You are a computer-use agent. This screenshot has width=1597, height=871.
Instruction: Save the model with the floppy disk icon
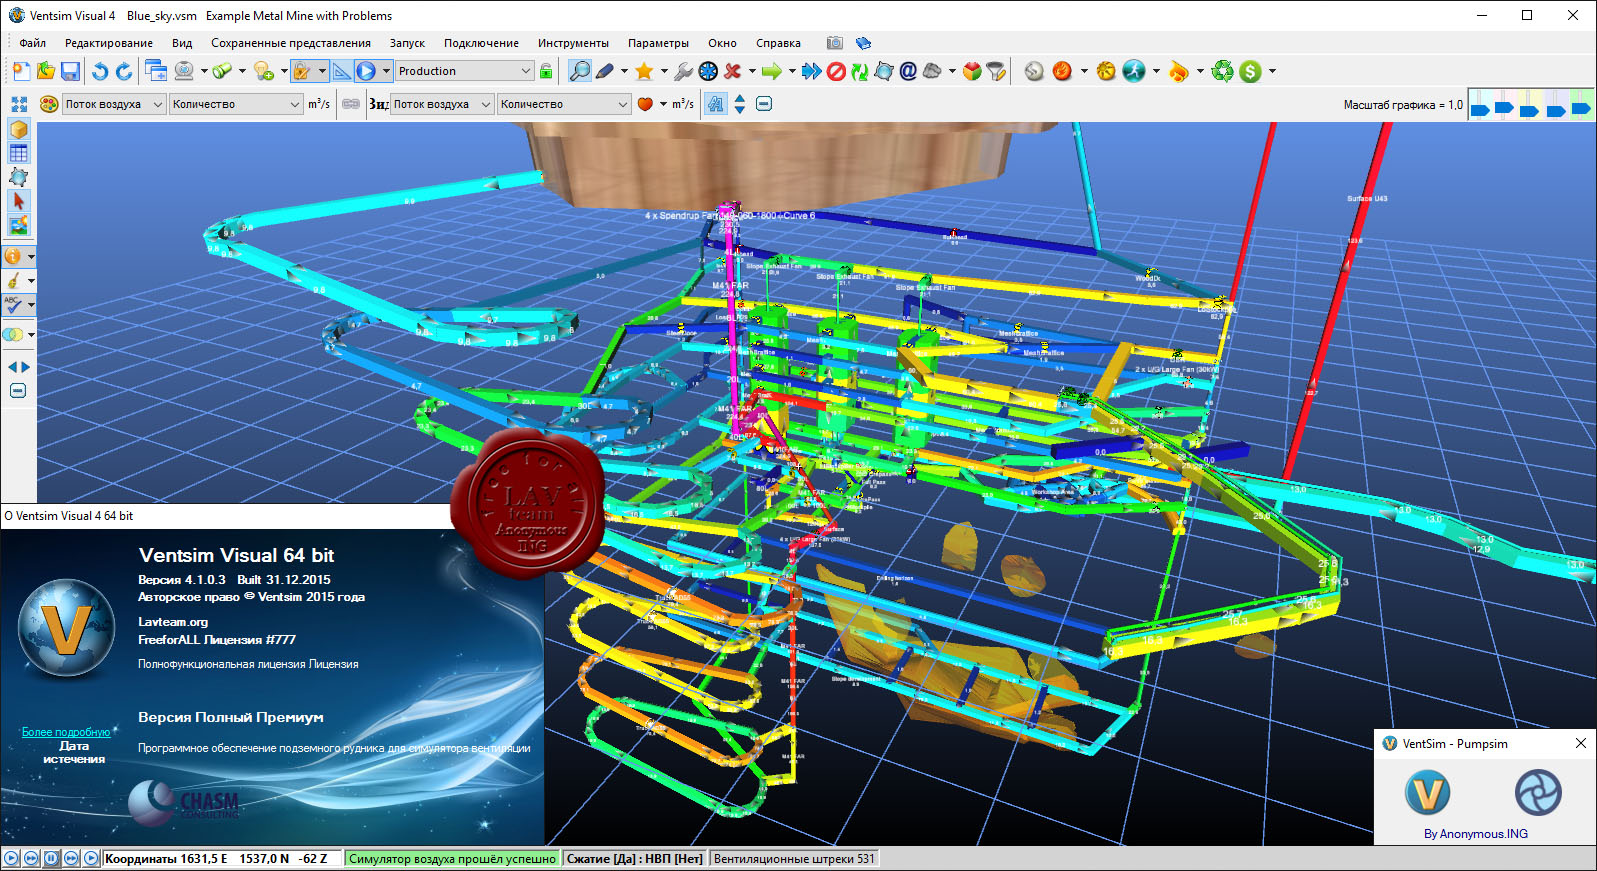click(x=70, y=71)
